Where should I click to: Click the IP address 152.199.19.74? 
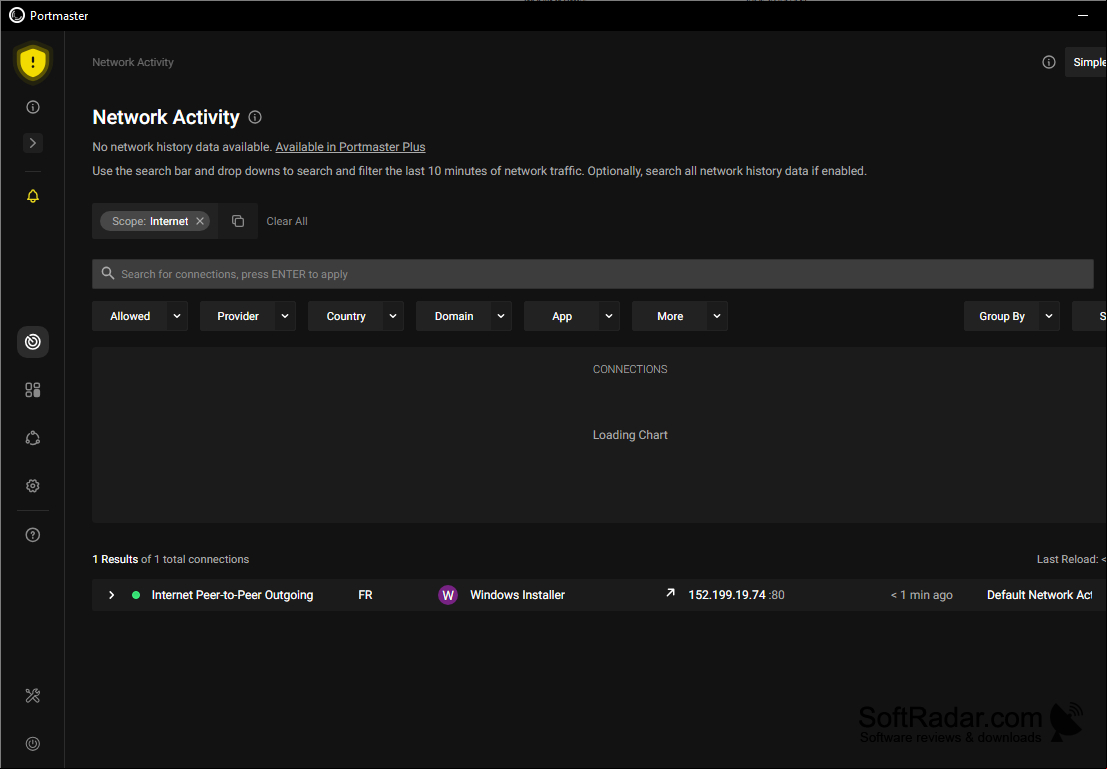(x=727, y=595)
